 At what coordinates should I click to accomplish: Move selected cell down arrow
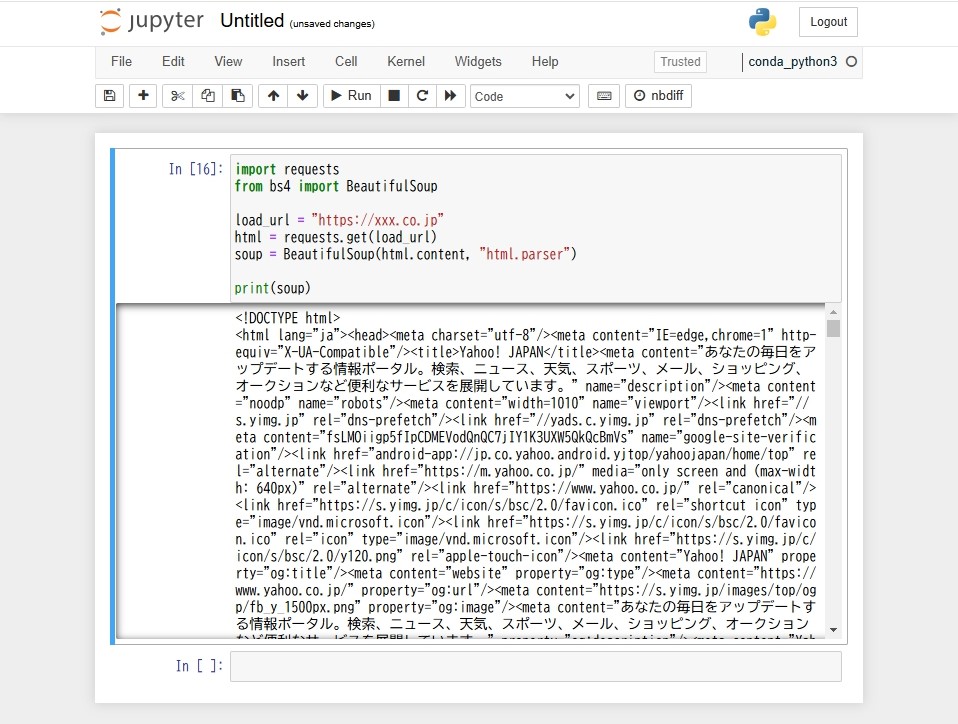pos(302,96)
